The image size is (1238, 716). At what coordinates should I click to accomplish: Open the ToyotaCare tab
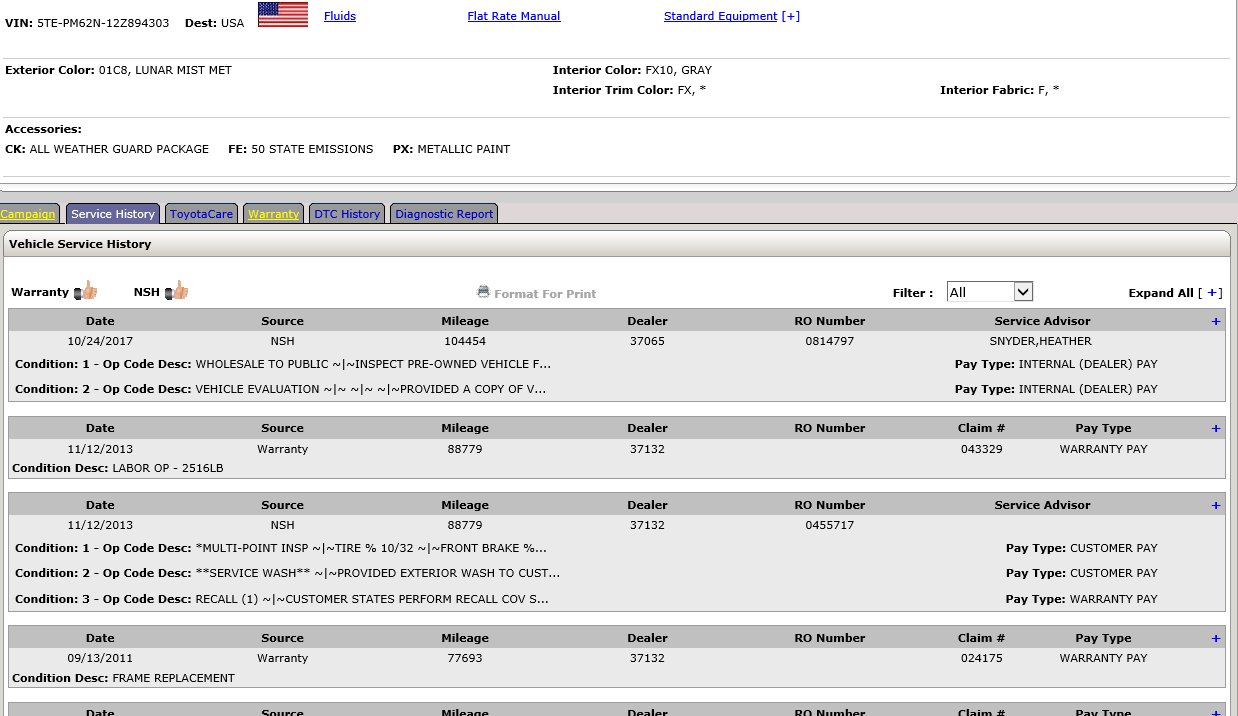pyautogui.click(x=201, y=214)
